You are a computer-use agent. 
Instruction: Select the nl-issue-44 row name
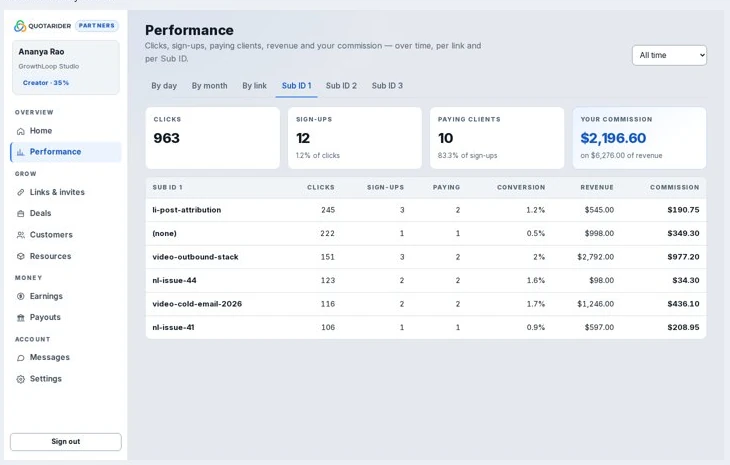(174, 281)
